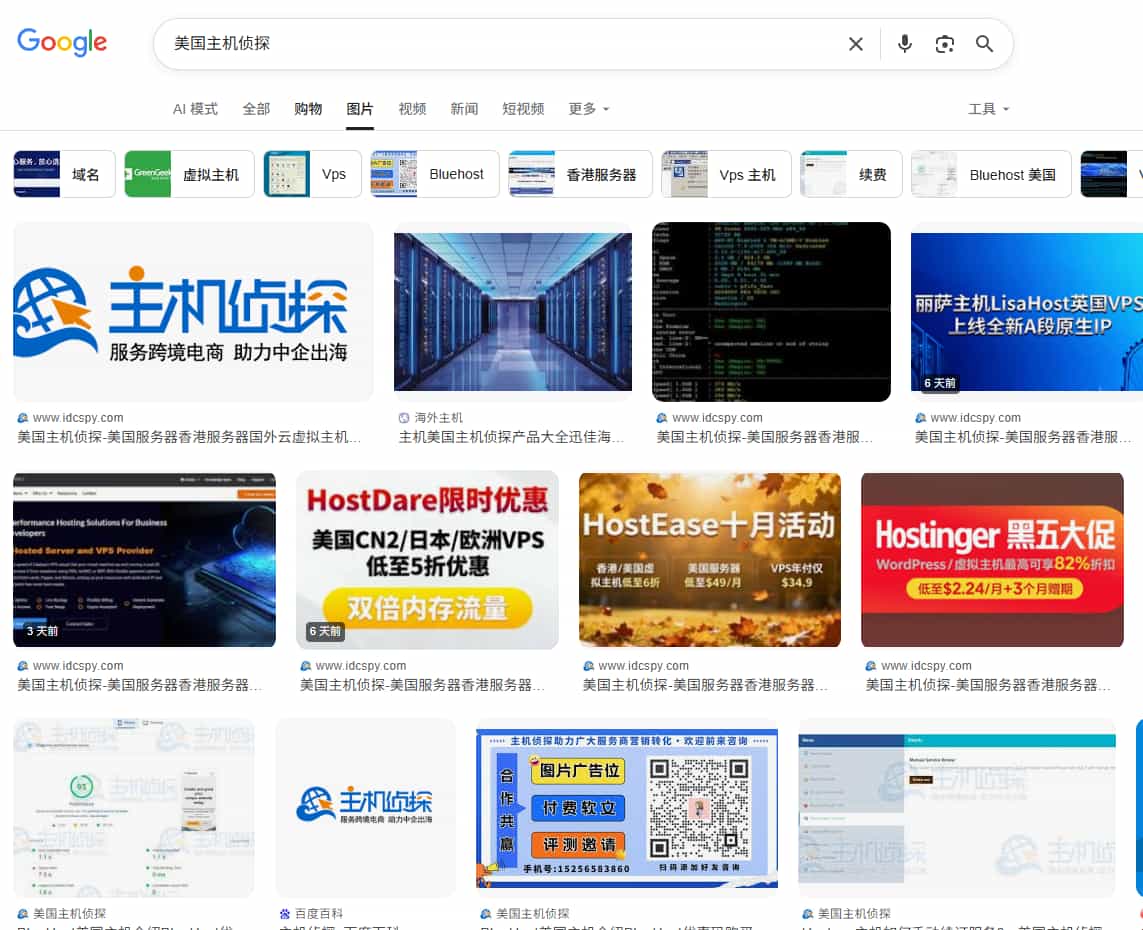Select the 虚拟主机 filter chip
The height and width of the screenshot is (930, 1143).
[x=189, y=172]
